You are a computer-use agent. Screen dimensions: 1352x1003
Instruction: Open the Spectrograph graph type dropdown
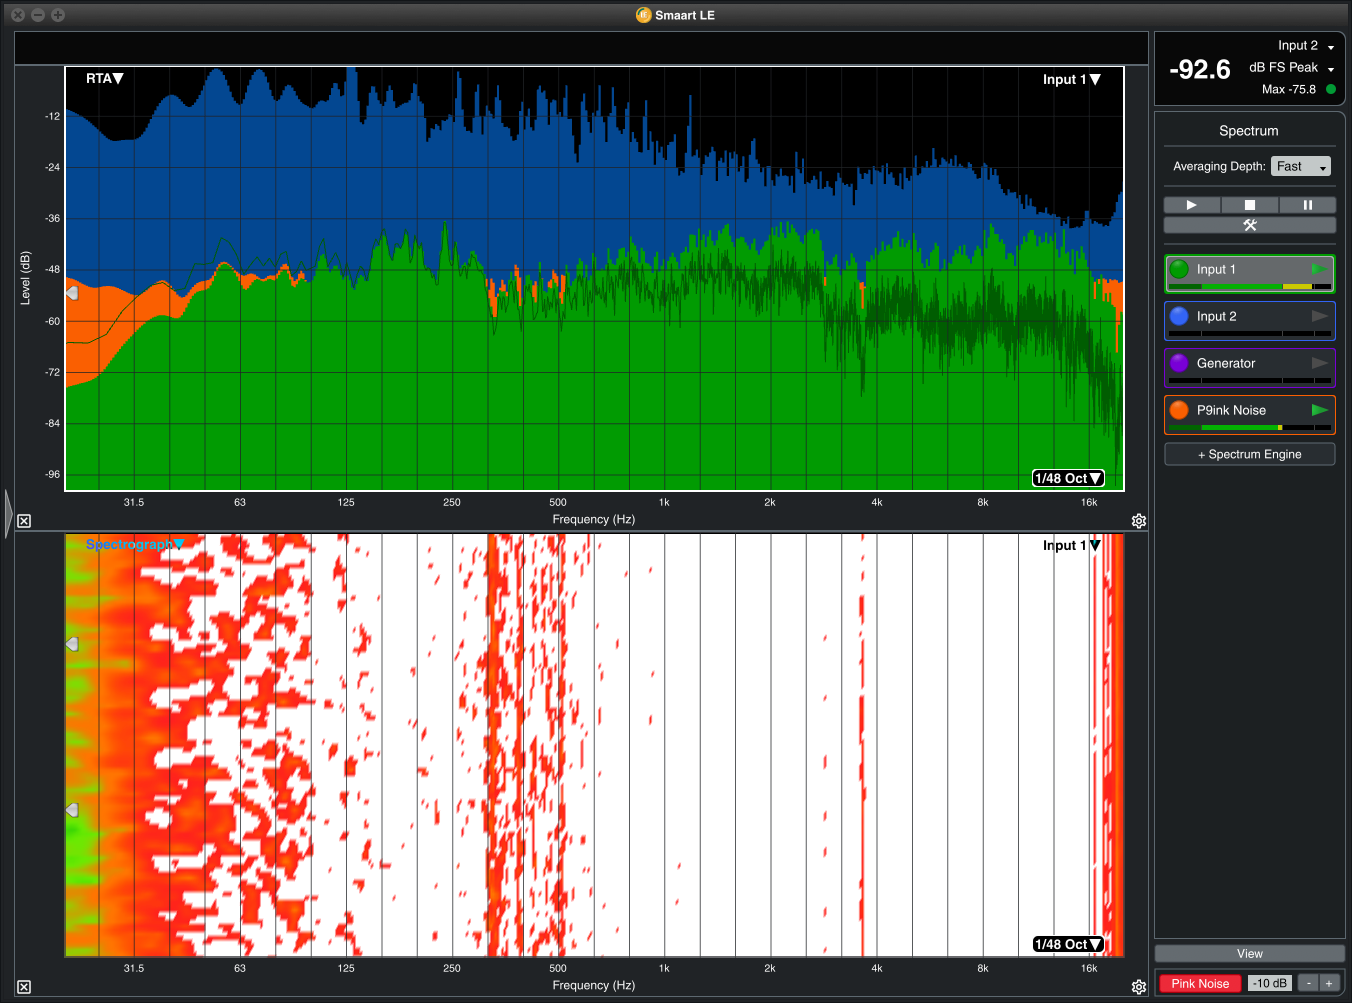135,544
